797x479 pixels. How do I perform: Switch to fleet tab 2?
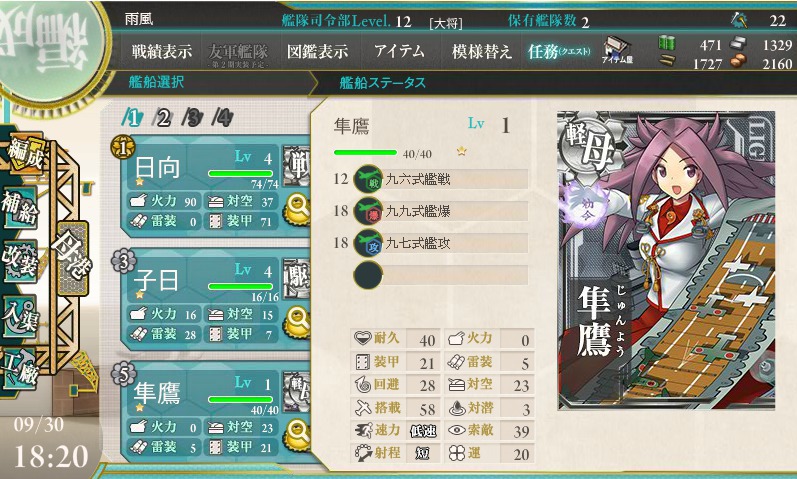[163, 117]
